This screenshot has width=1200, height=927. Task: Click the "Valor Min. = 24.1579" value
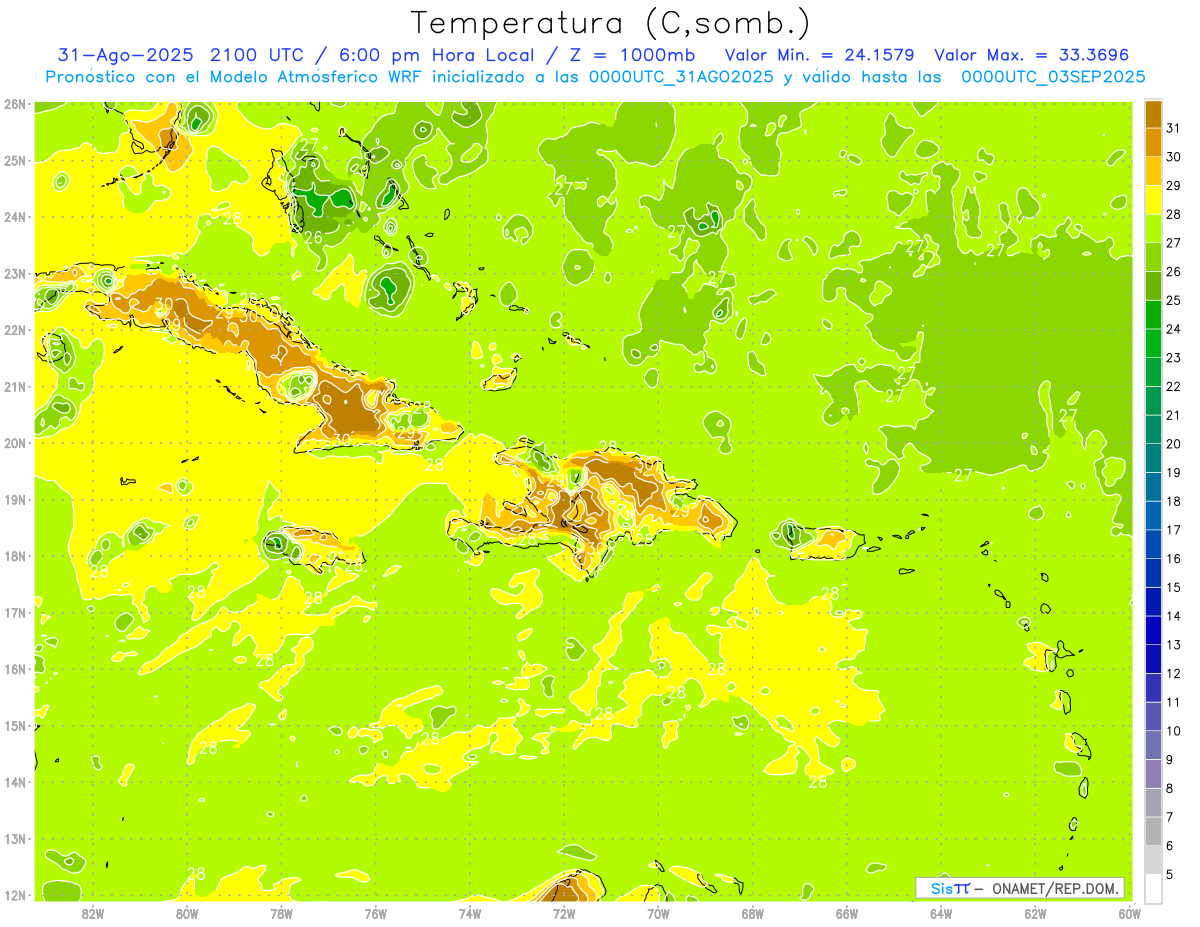(819, 55)
